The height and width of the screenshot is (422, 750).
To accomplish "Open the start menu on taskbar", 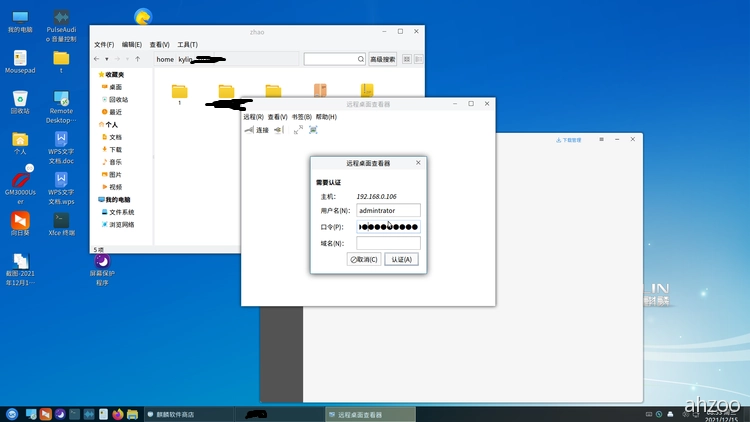I will pos(12,414).
